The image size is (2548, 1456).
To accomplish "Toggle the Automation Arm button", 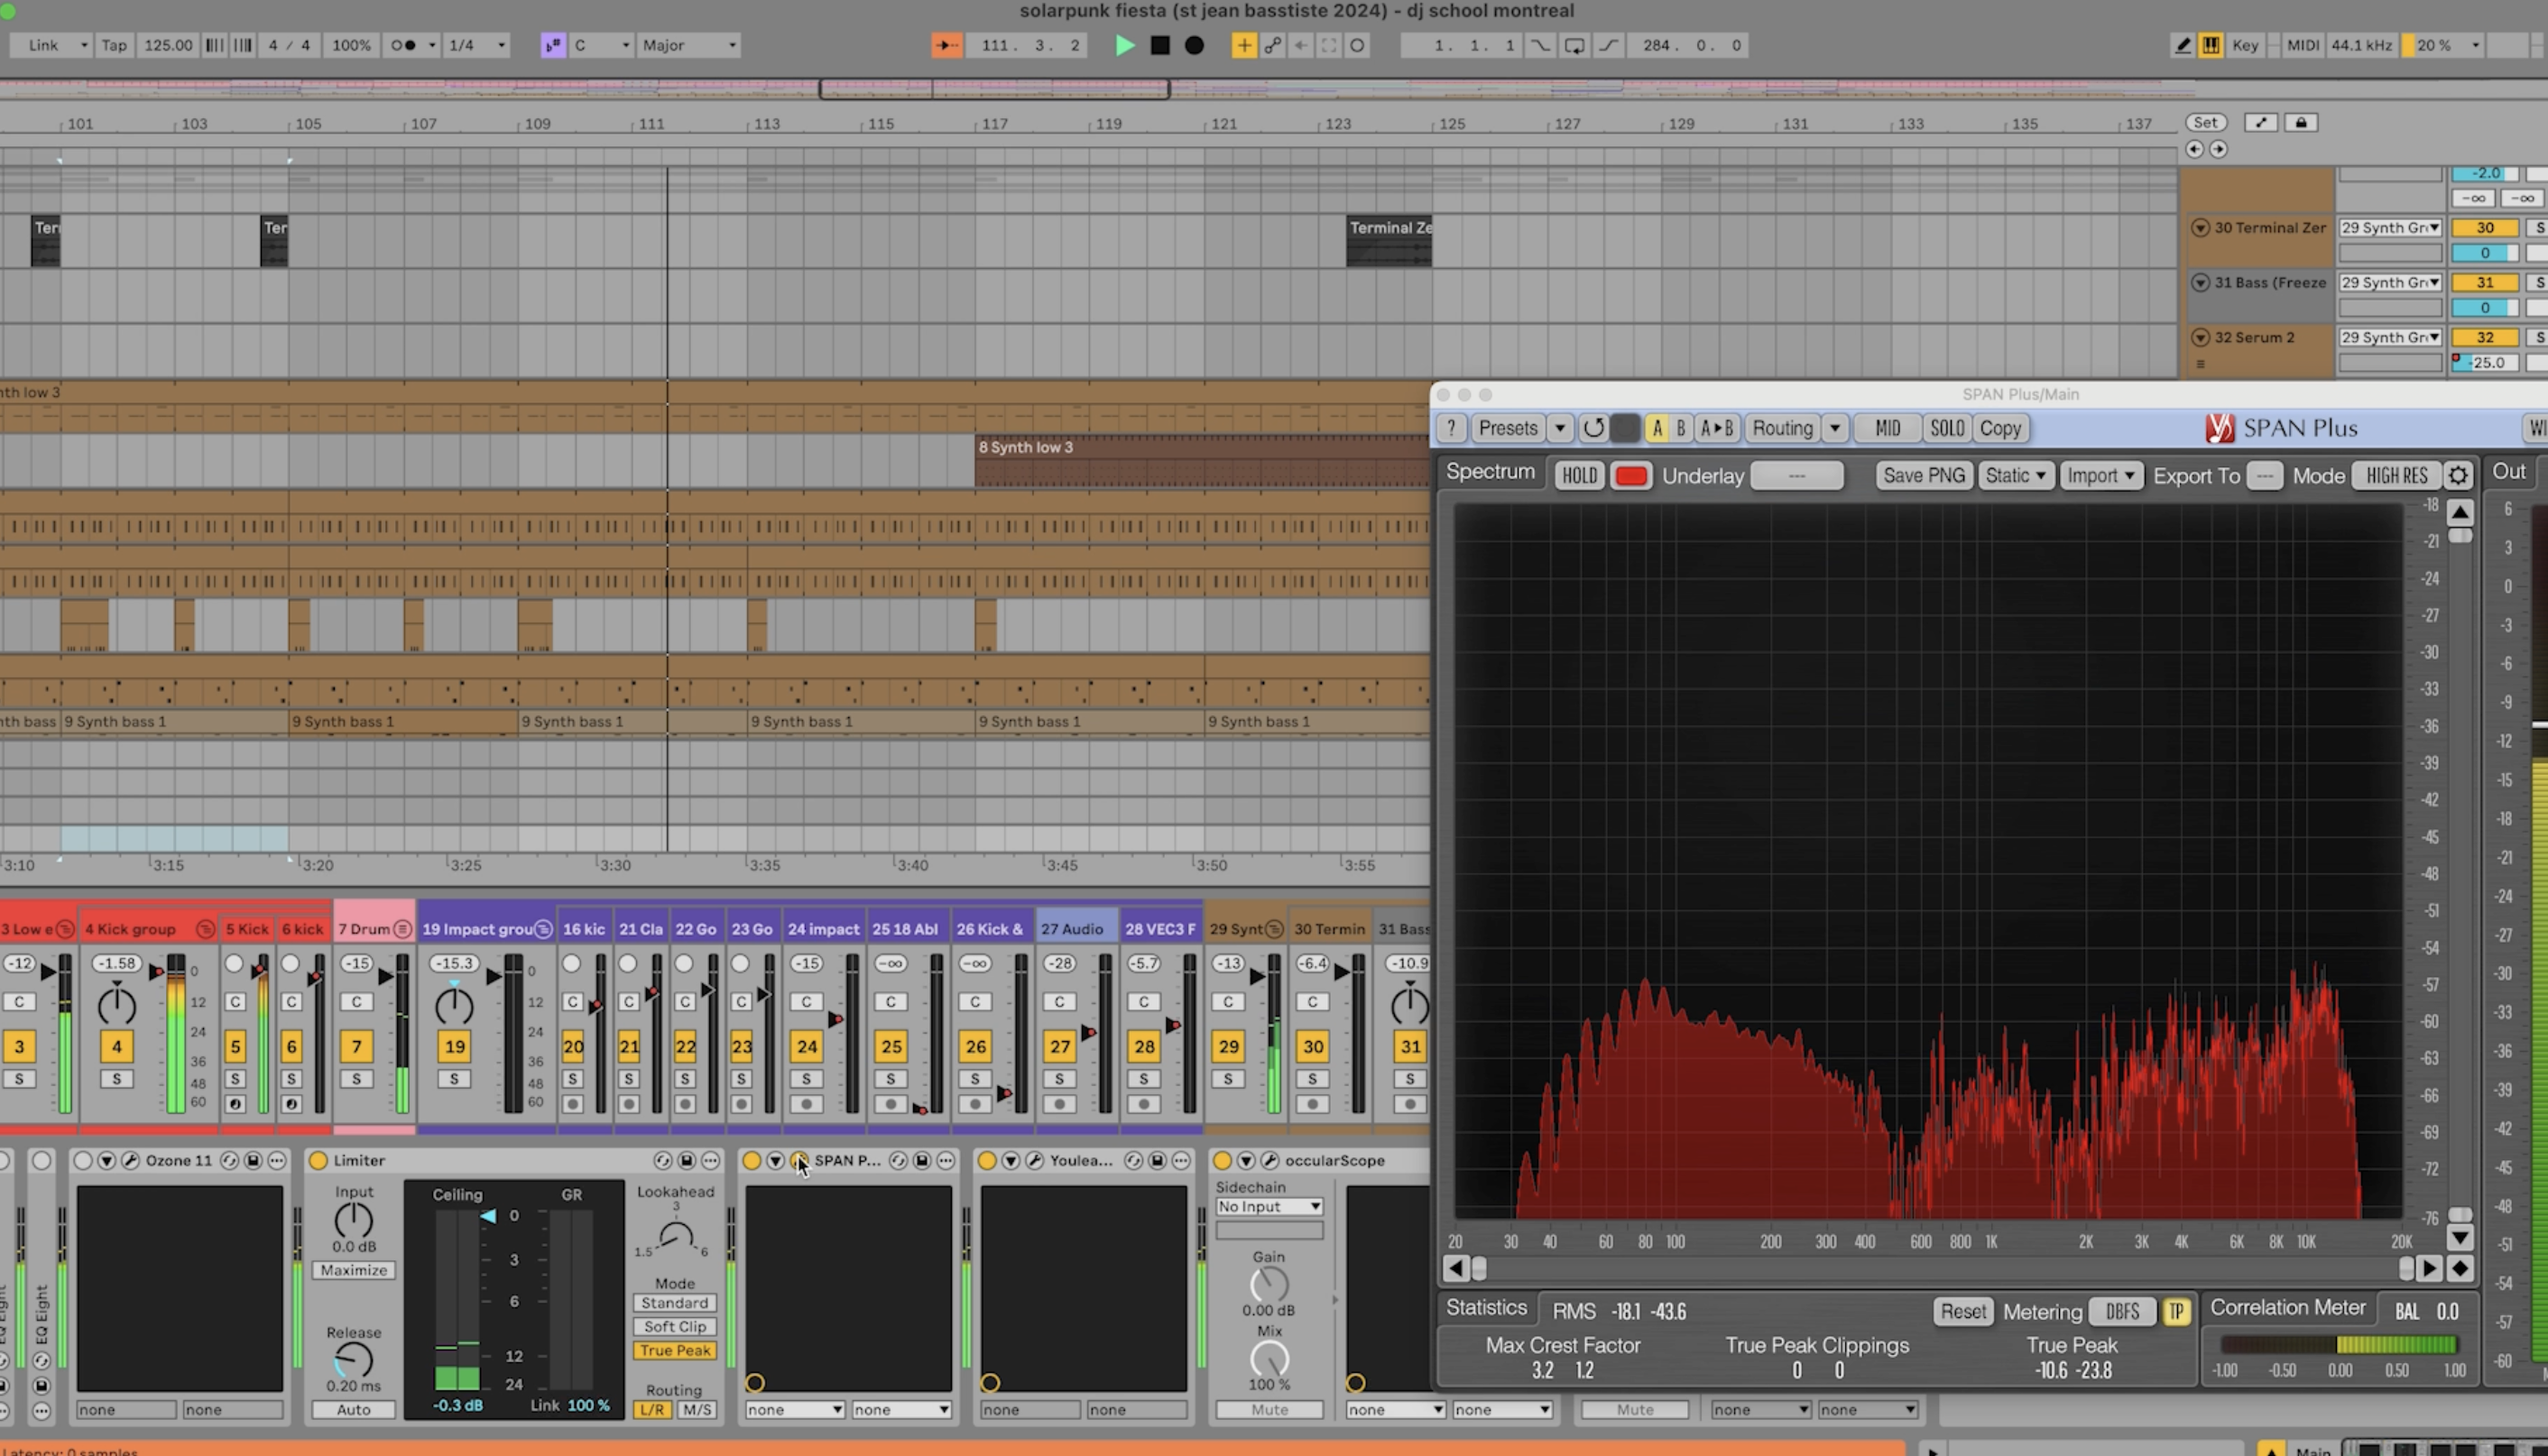I will [x=1272, y=45].
